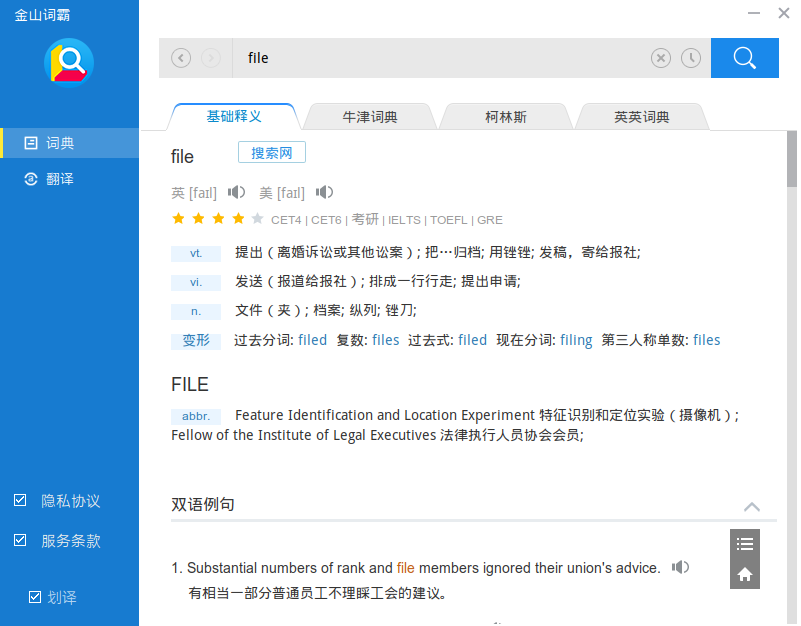This screenshot has width=801, height=626.
Task: Play British pronunciation of file
Action: pyautogui.click(x=236, y=192)
